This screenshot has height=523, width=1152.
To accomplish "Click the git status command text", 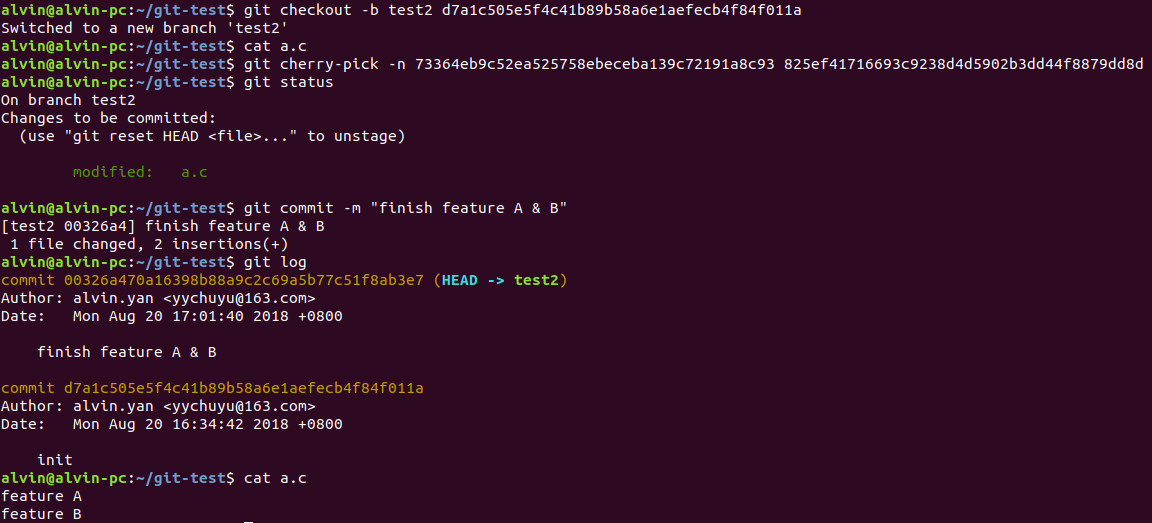I will click(288, 82).
